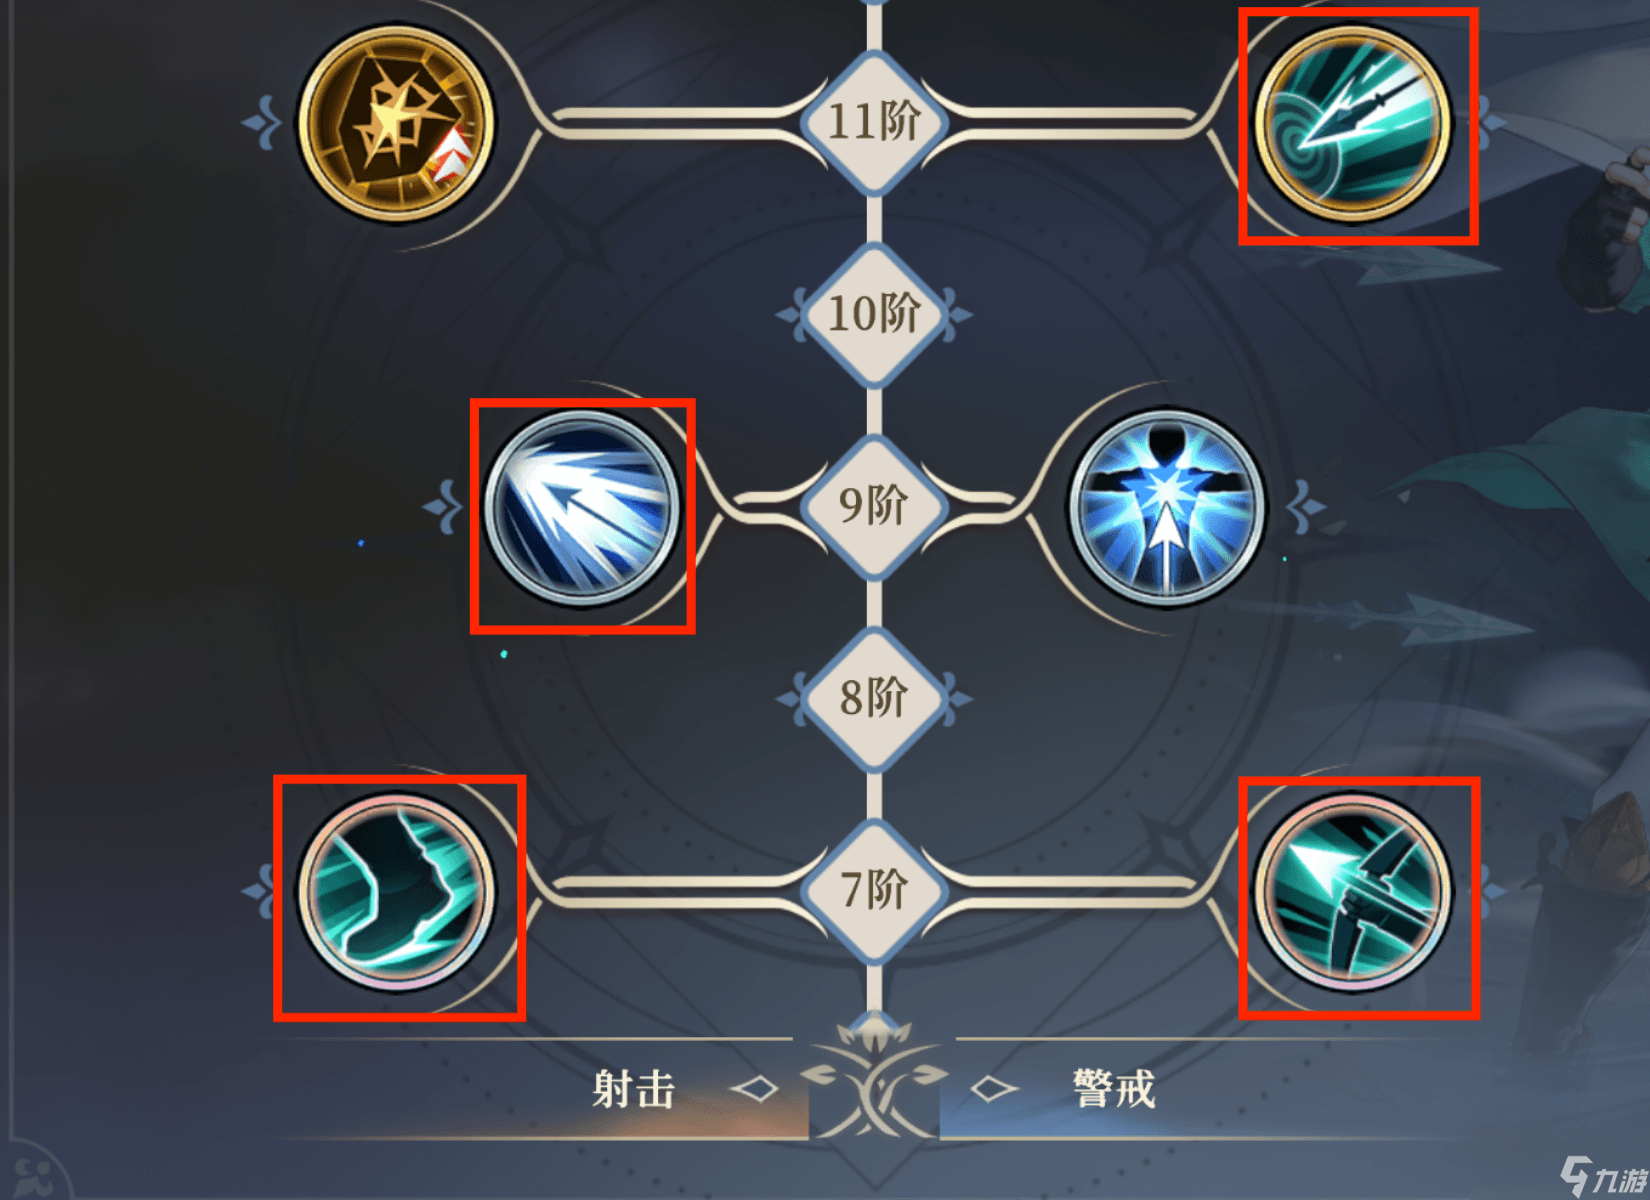
Task: Select the teal bow and arrow skill
Action: (x=1353, y=892)
